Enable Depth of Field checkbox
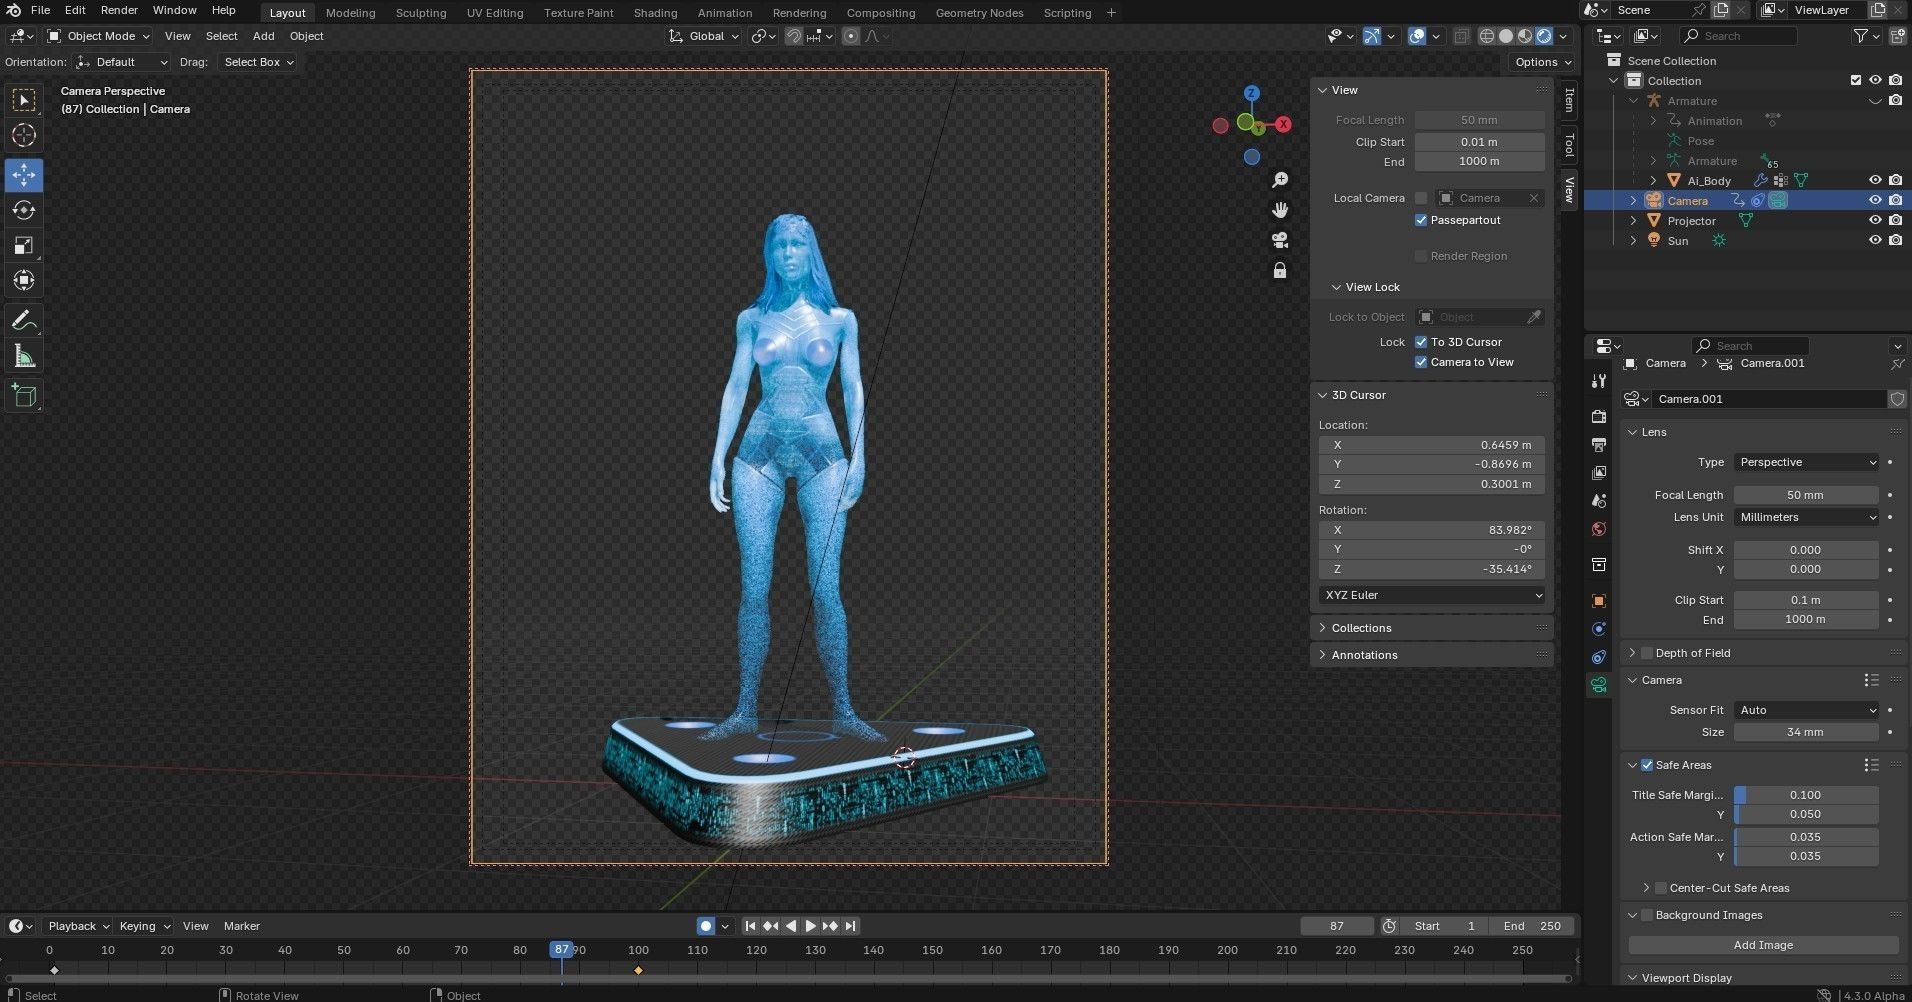Viewport: 1912px width, 1002px height. (1647, 653)
